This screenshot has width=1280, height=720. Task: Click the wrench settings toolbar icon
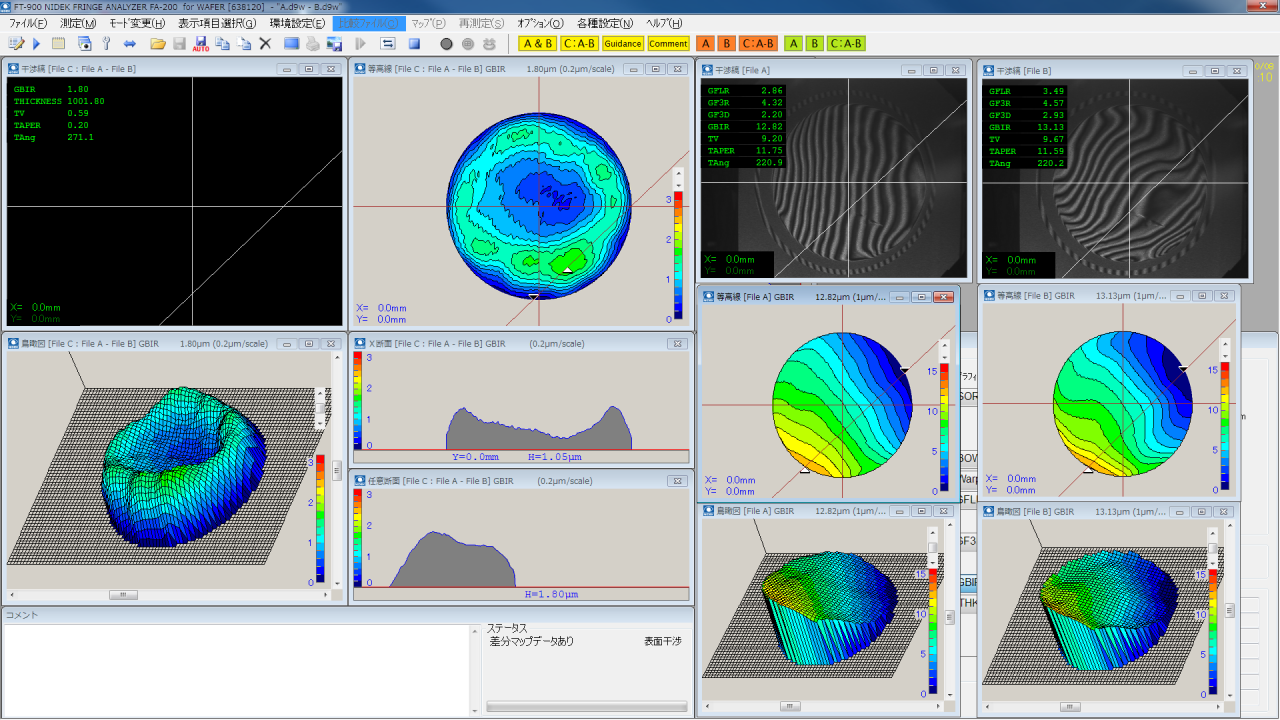point(106,44)
